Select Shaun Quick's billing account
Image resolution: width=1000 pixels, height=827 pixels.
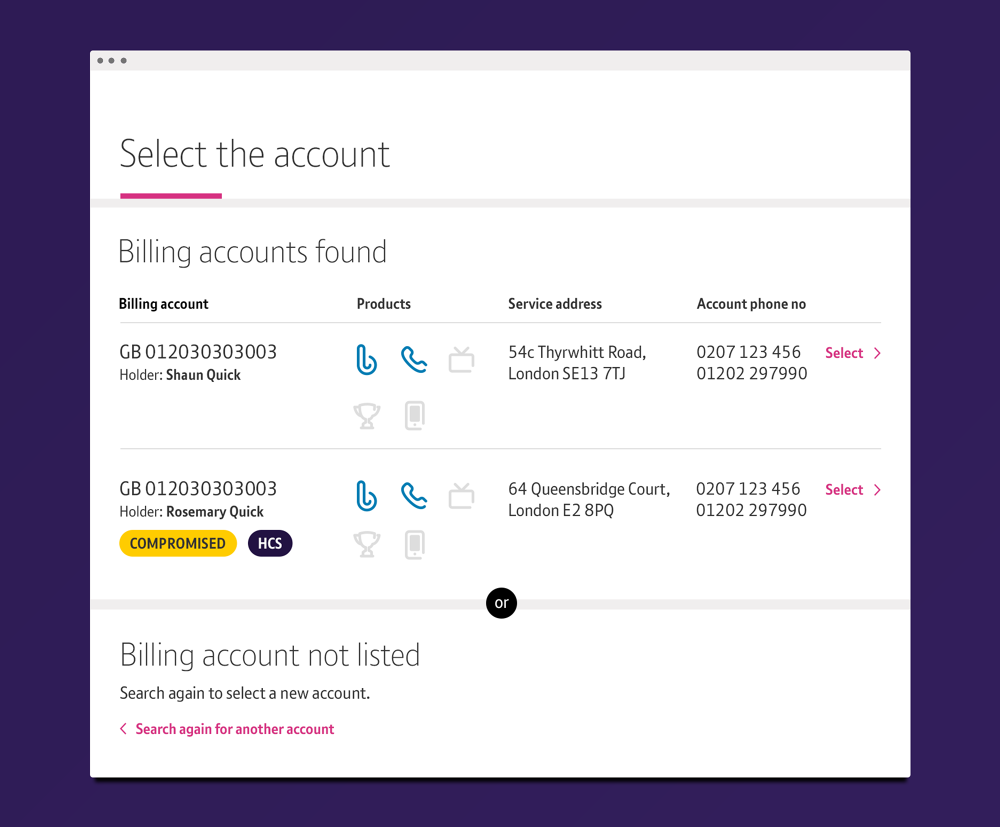point(845,352)
